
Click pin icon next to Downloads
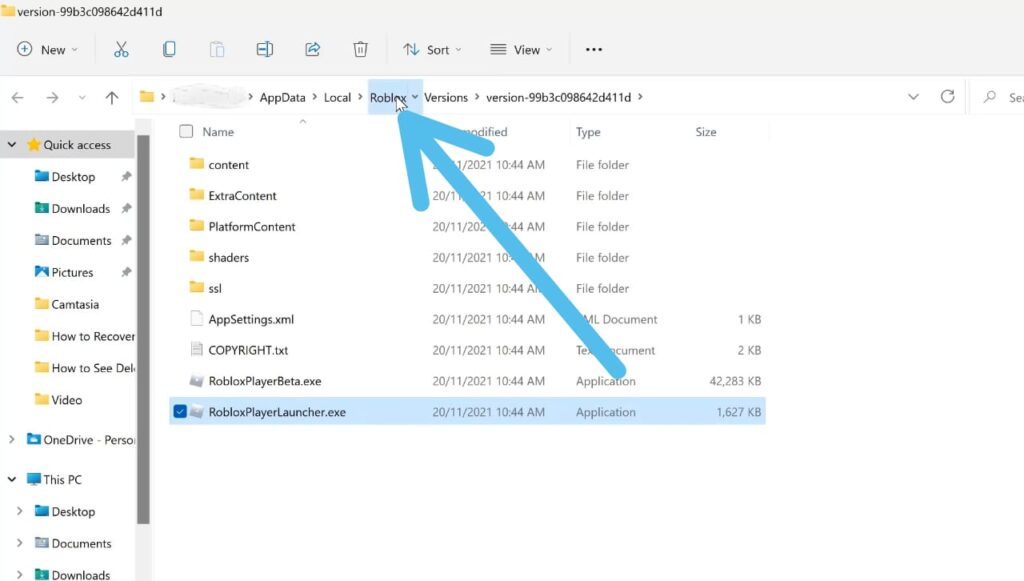tap(126, 208)
